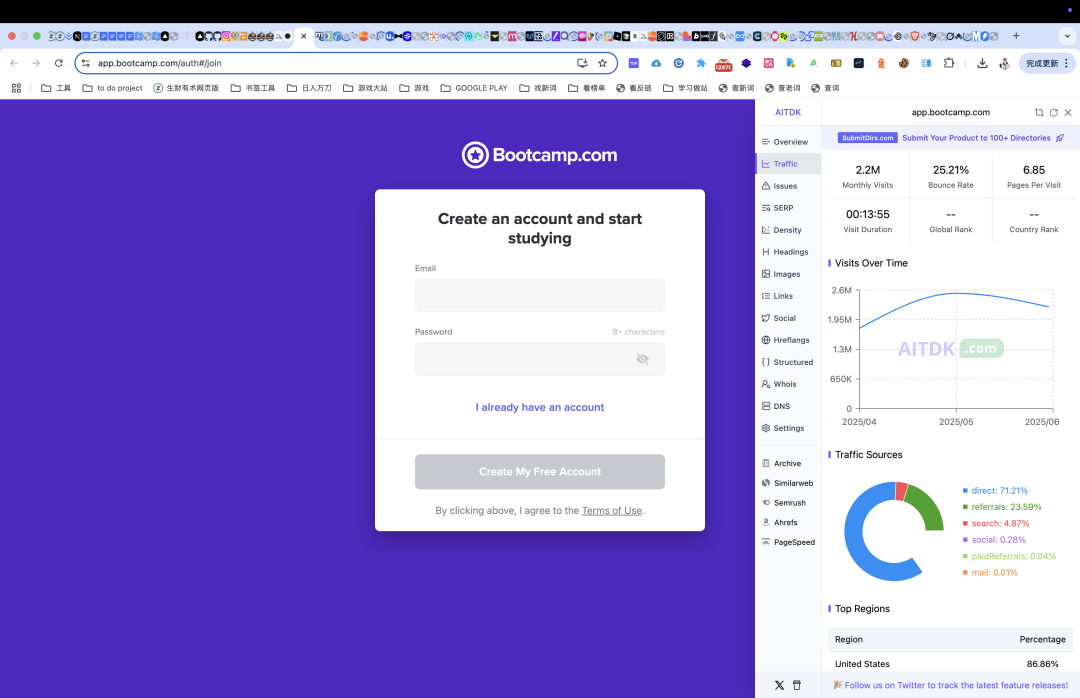The width and height of the screenshot is (1080, 698).
Task: Click the crop screenshot icon in AITDK header
Action: coord(1039,112)
